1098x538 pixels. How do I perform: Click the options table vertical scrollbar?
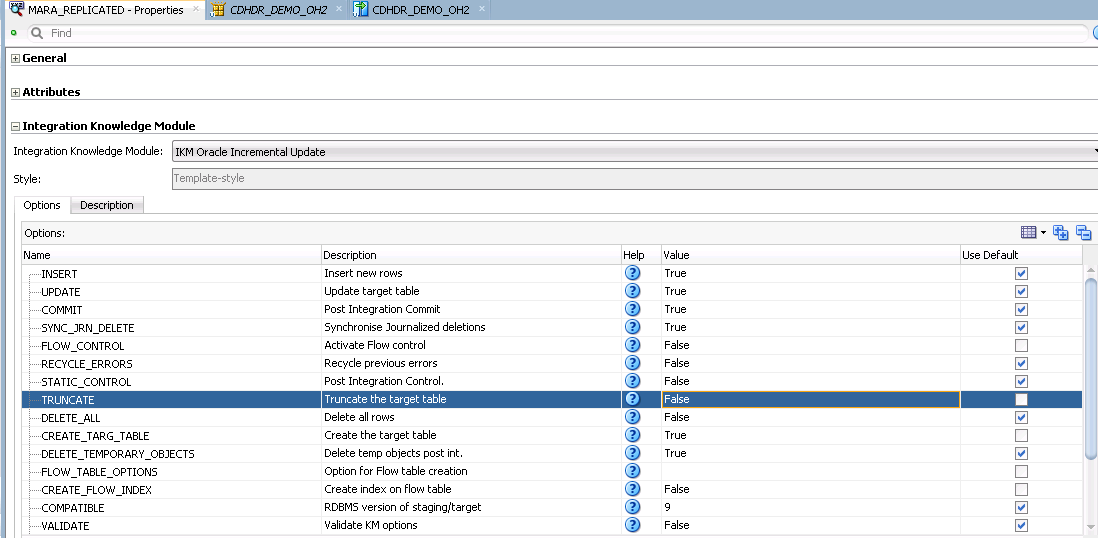coord(1090,368)
